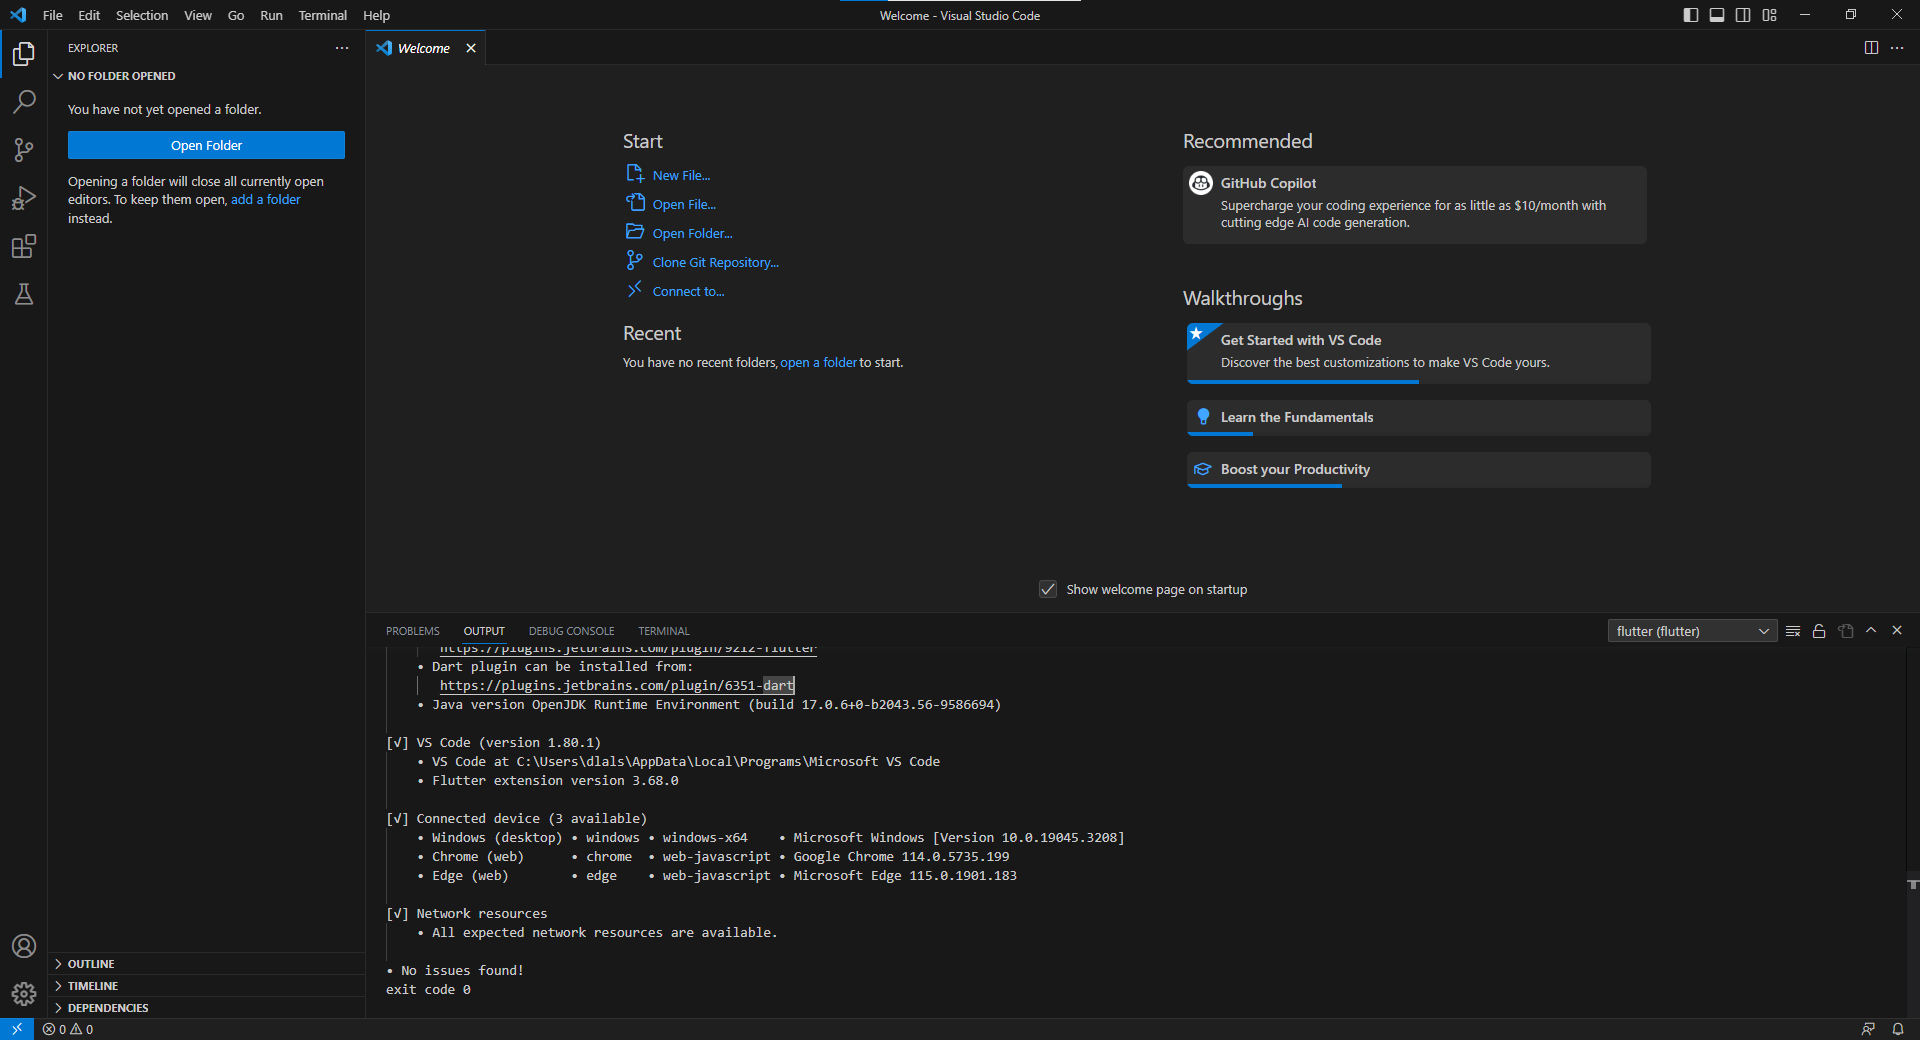Open the Explorer view in activity bar
The height and width of the screenshot is (1040, 1920).
pyautogui.click(x=24, y=53)
